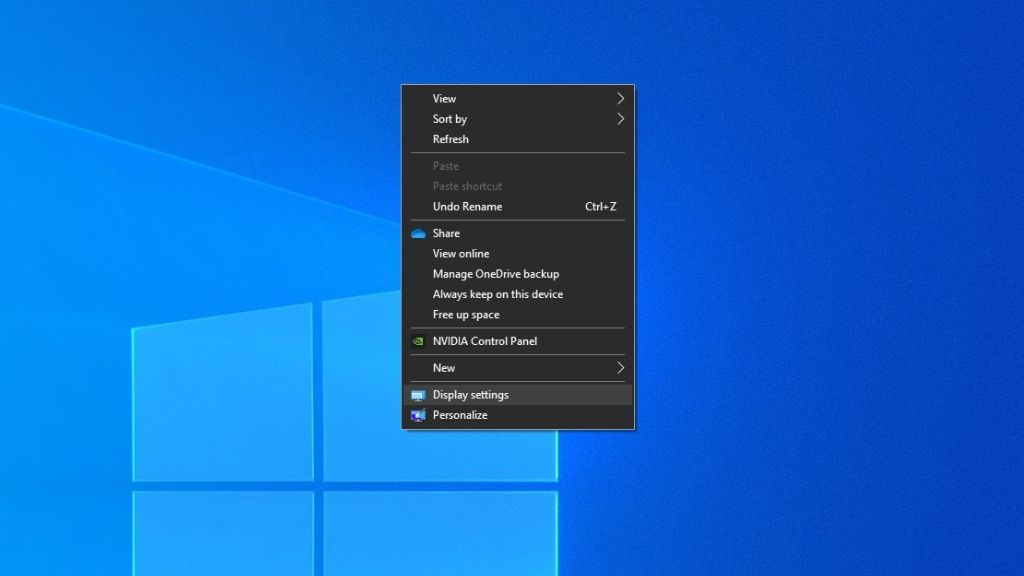Click the Personalize icon
This screenshot has width=1024, height=576.
[x=418, y=415]
